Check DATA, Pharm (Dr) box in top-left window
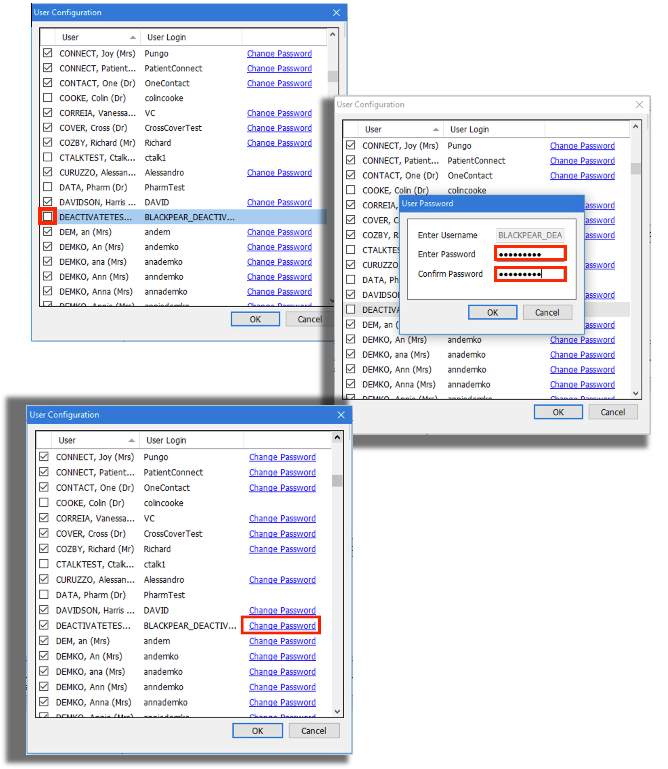668x769 pixels. (x=48, y=186)
